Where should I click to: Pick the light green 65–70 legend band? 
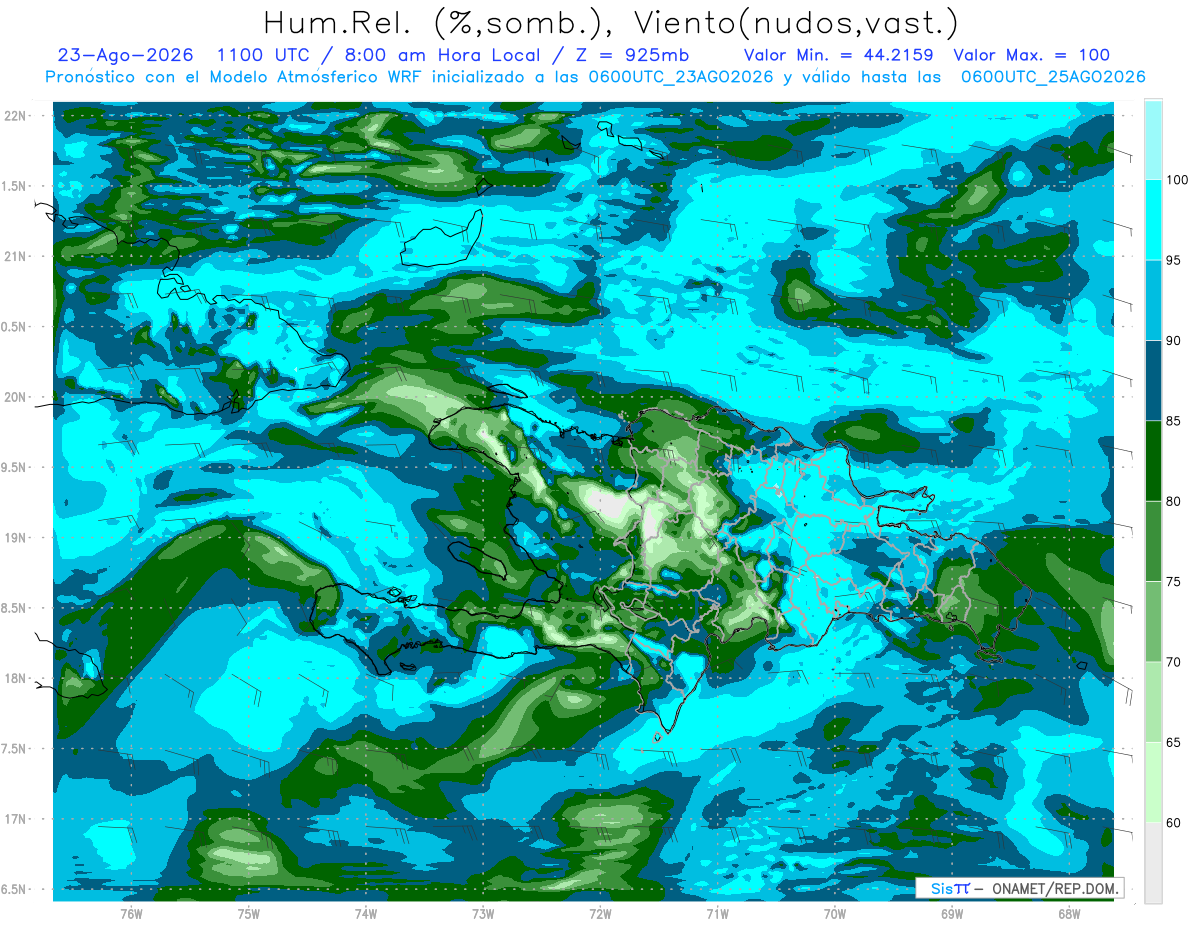click(x=1153, y=702)
